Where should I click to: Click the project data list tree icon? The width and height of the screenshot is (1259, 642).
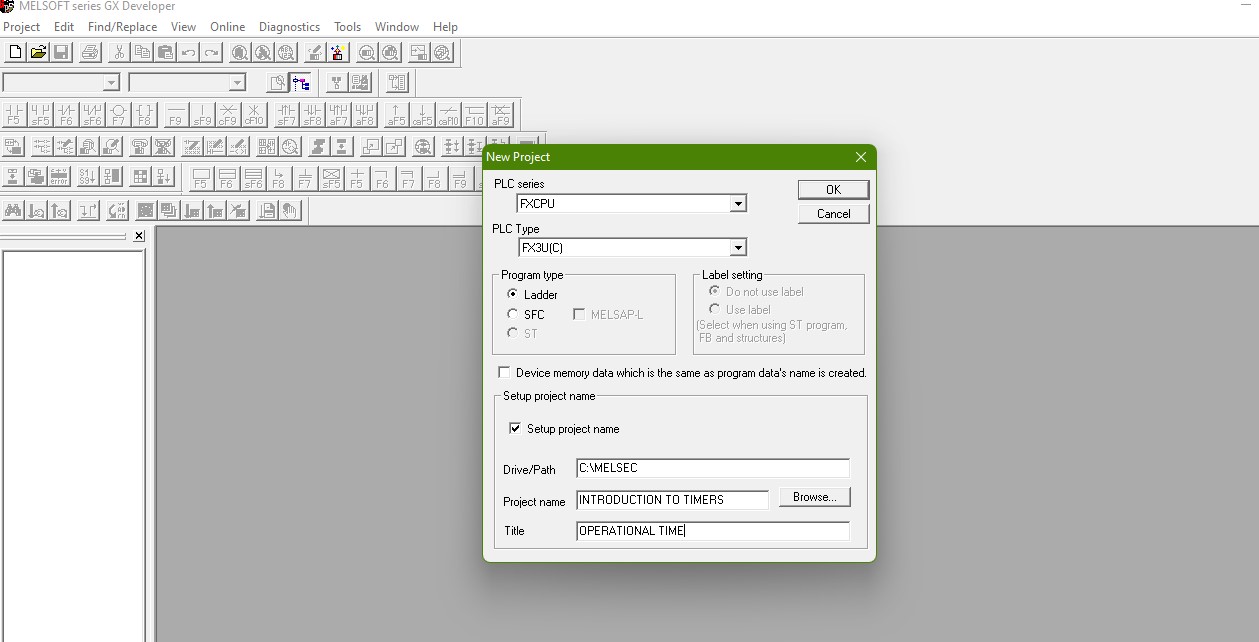[x=301, y=83]
